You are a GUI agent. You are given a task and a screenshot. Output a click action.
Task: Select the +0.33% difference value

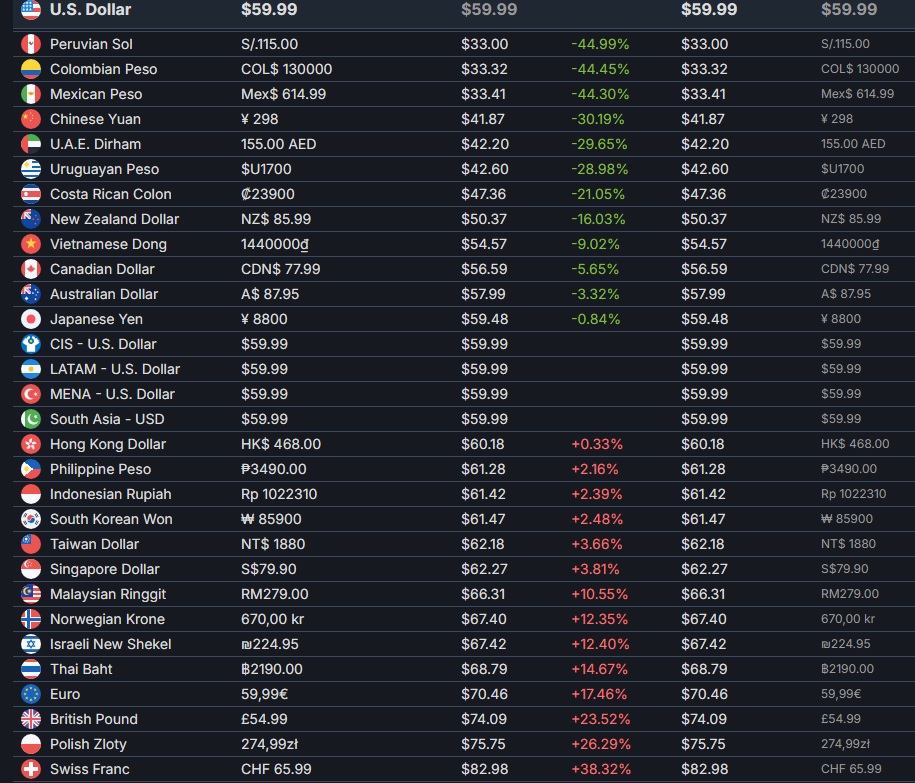(597, 444)
